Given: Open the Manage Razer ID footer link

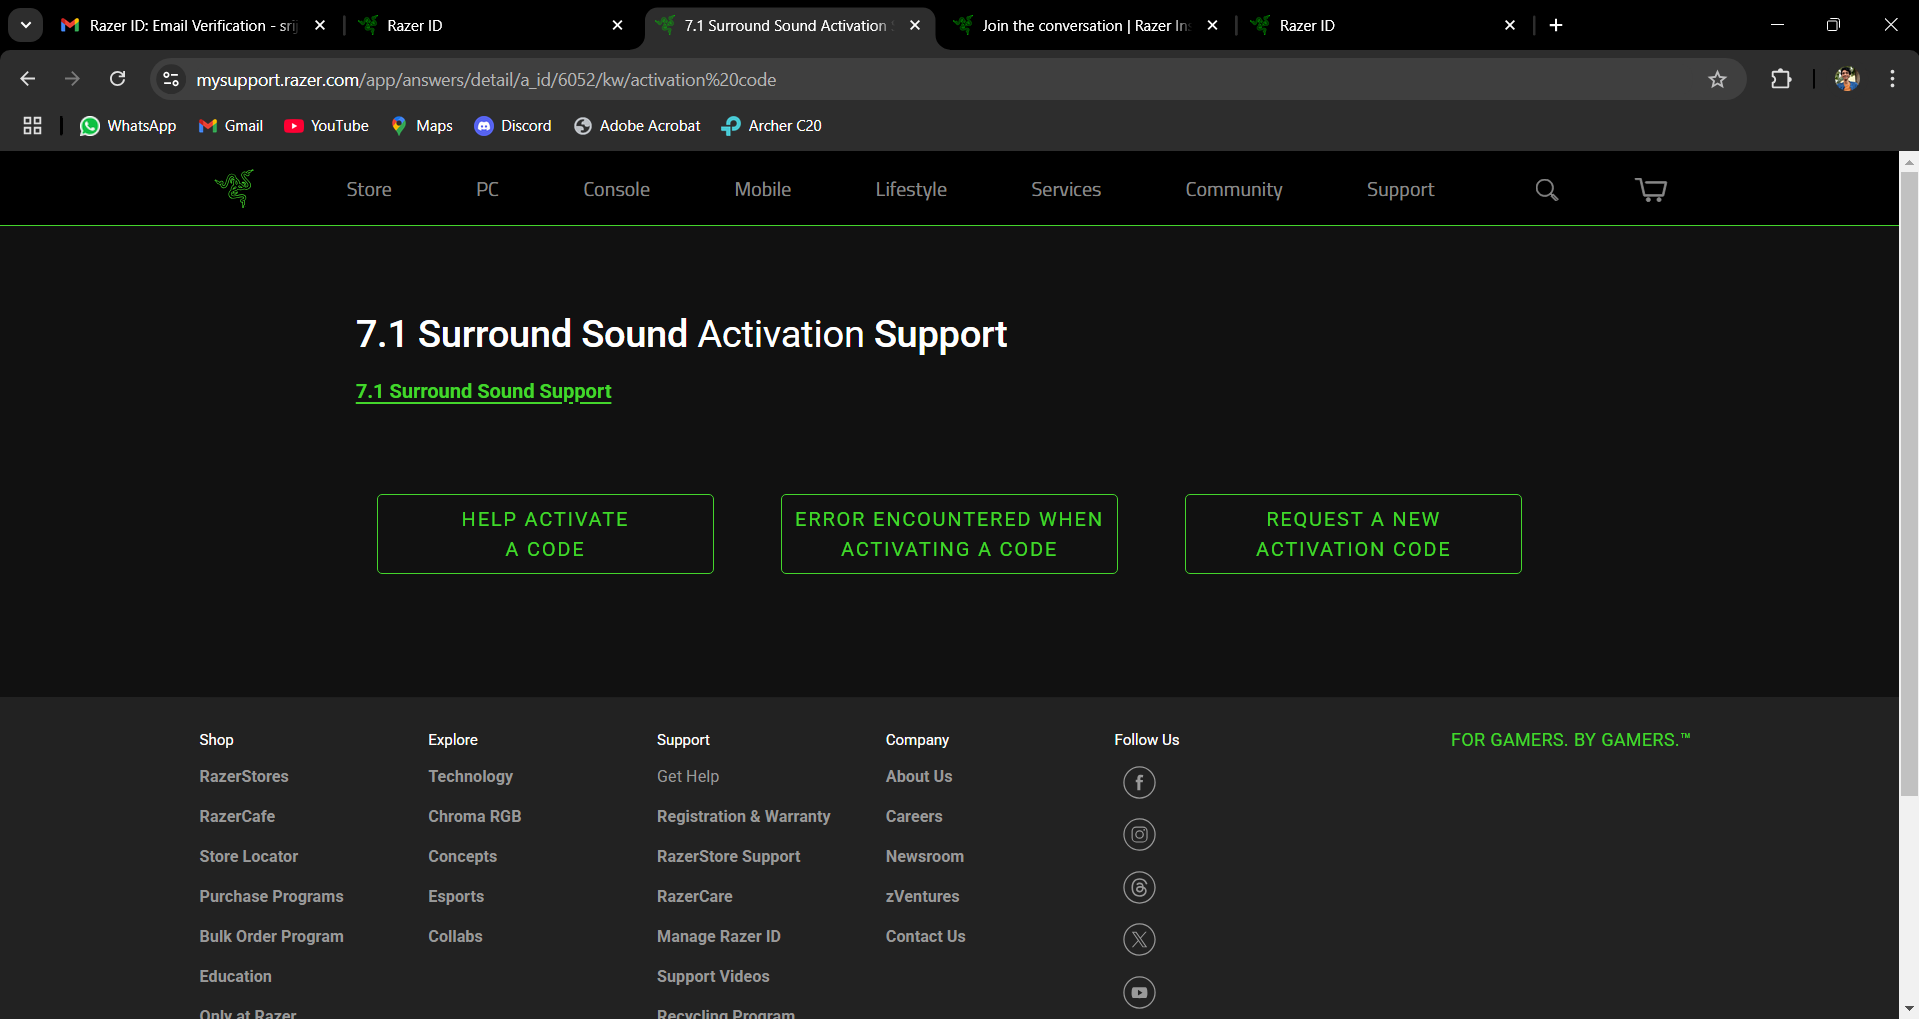Looking at the screenshot, I should pyautogui.click(x=718, y=936).
